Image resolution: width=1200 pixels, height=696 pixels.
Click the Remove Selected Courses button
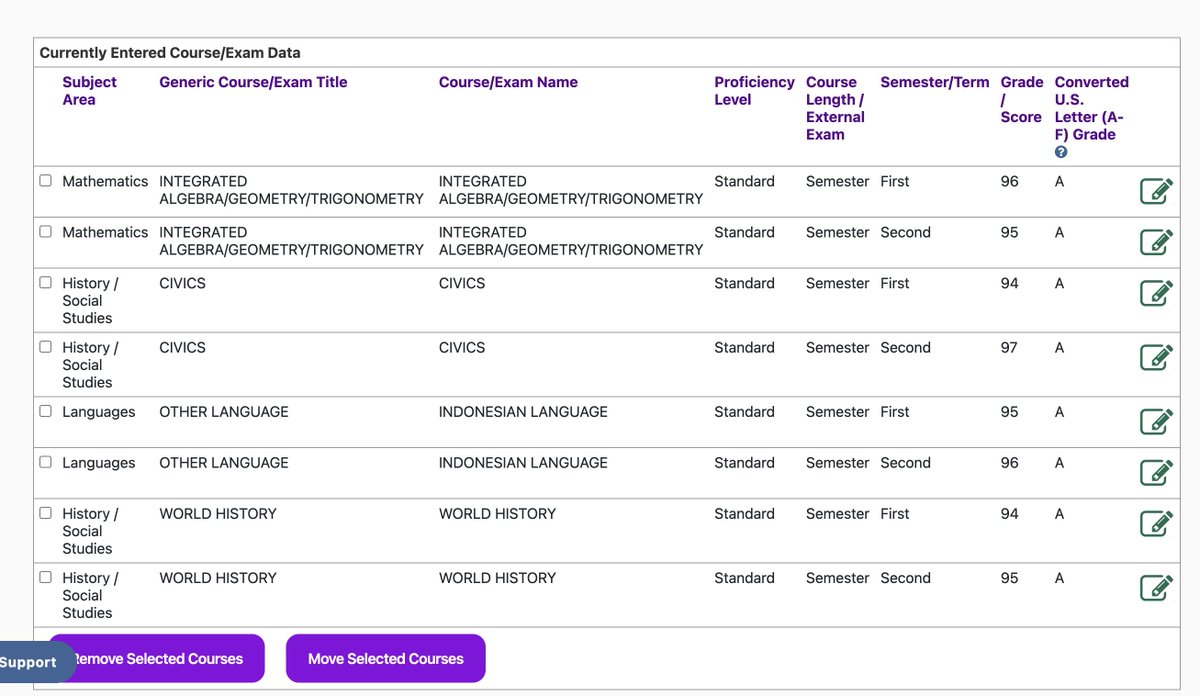tap(157, 659)
